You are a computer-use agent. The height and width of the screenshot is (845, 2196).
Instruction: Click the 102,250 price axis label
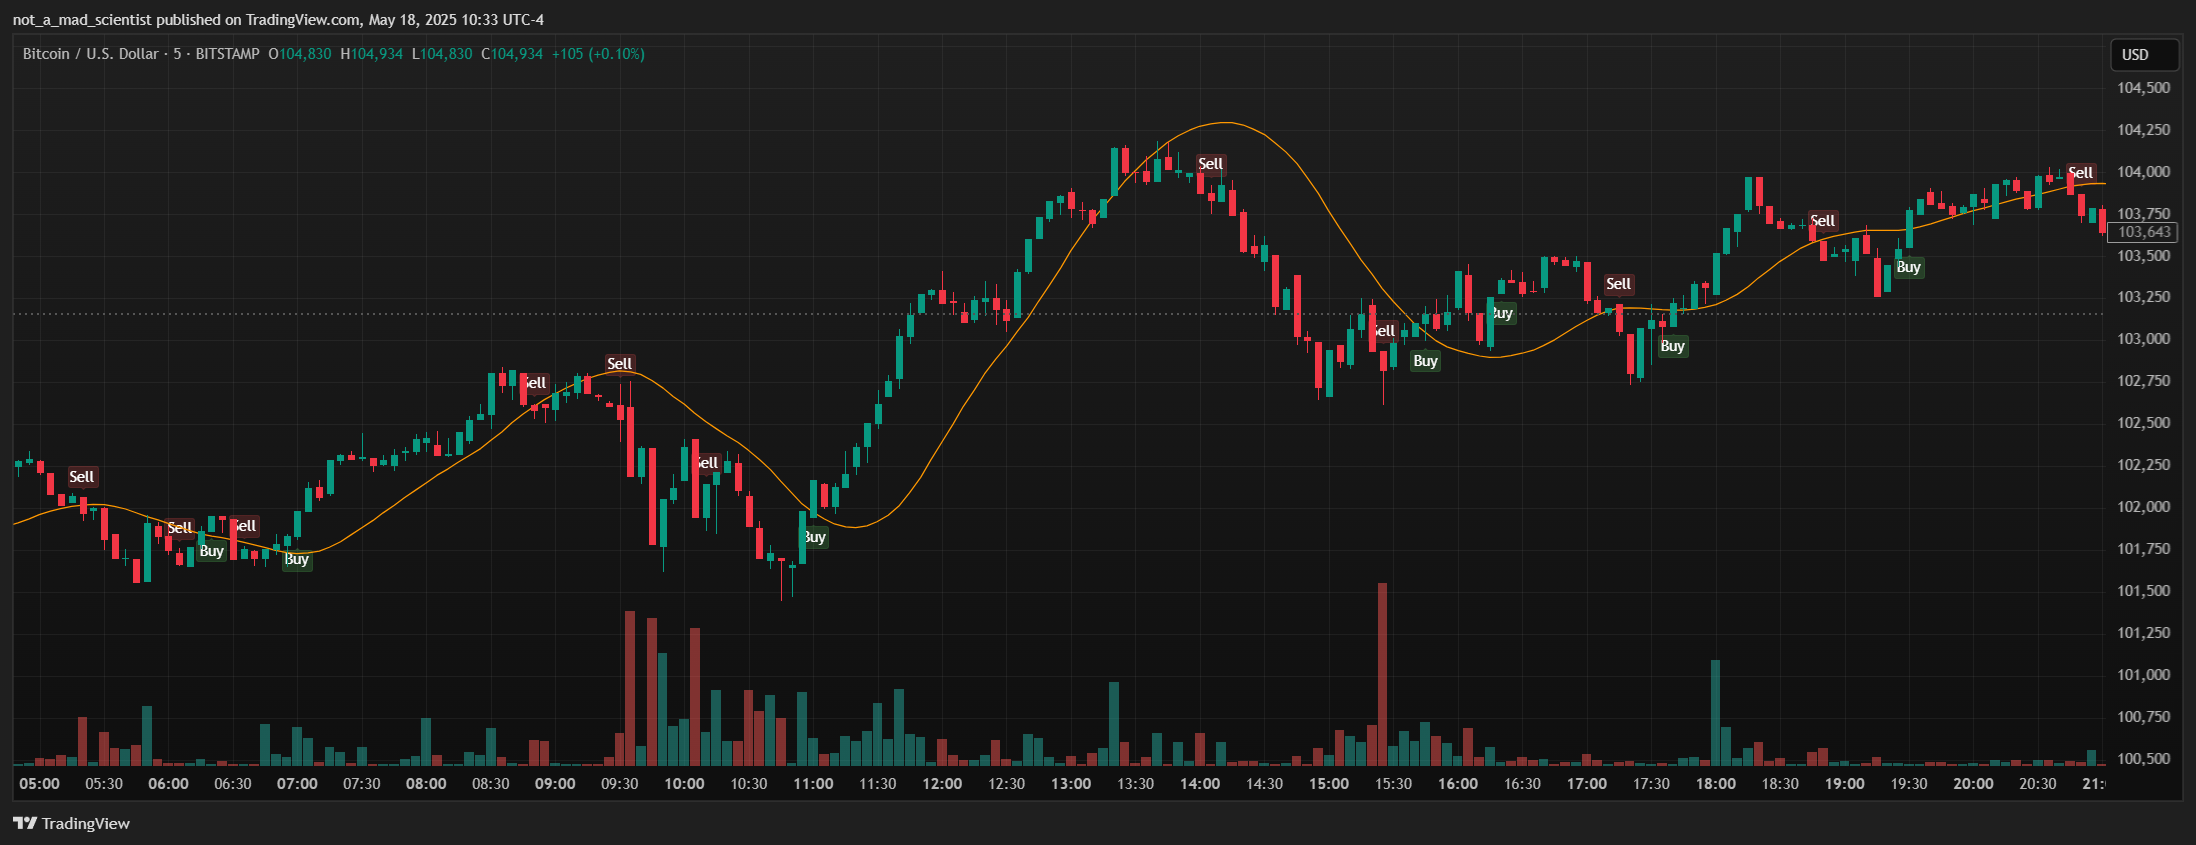(x=2144, y=465)
